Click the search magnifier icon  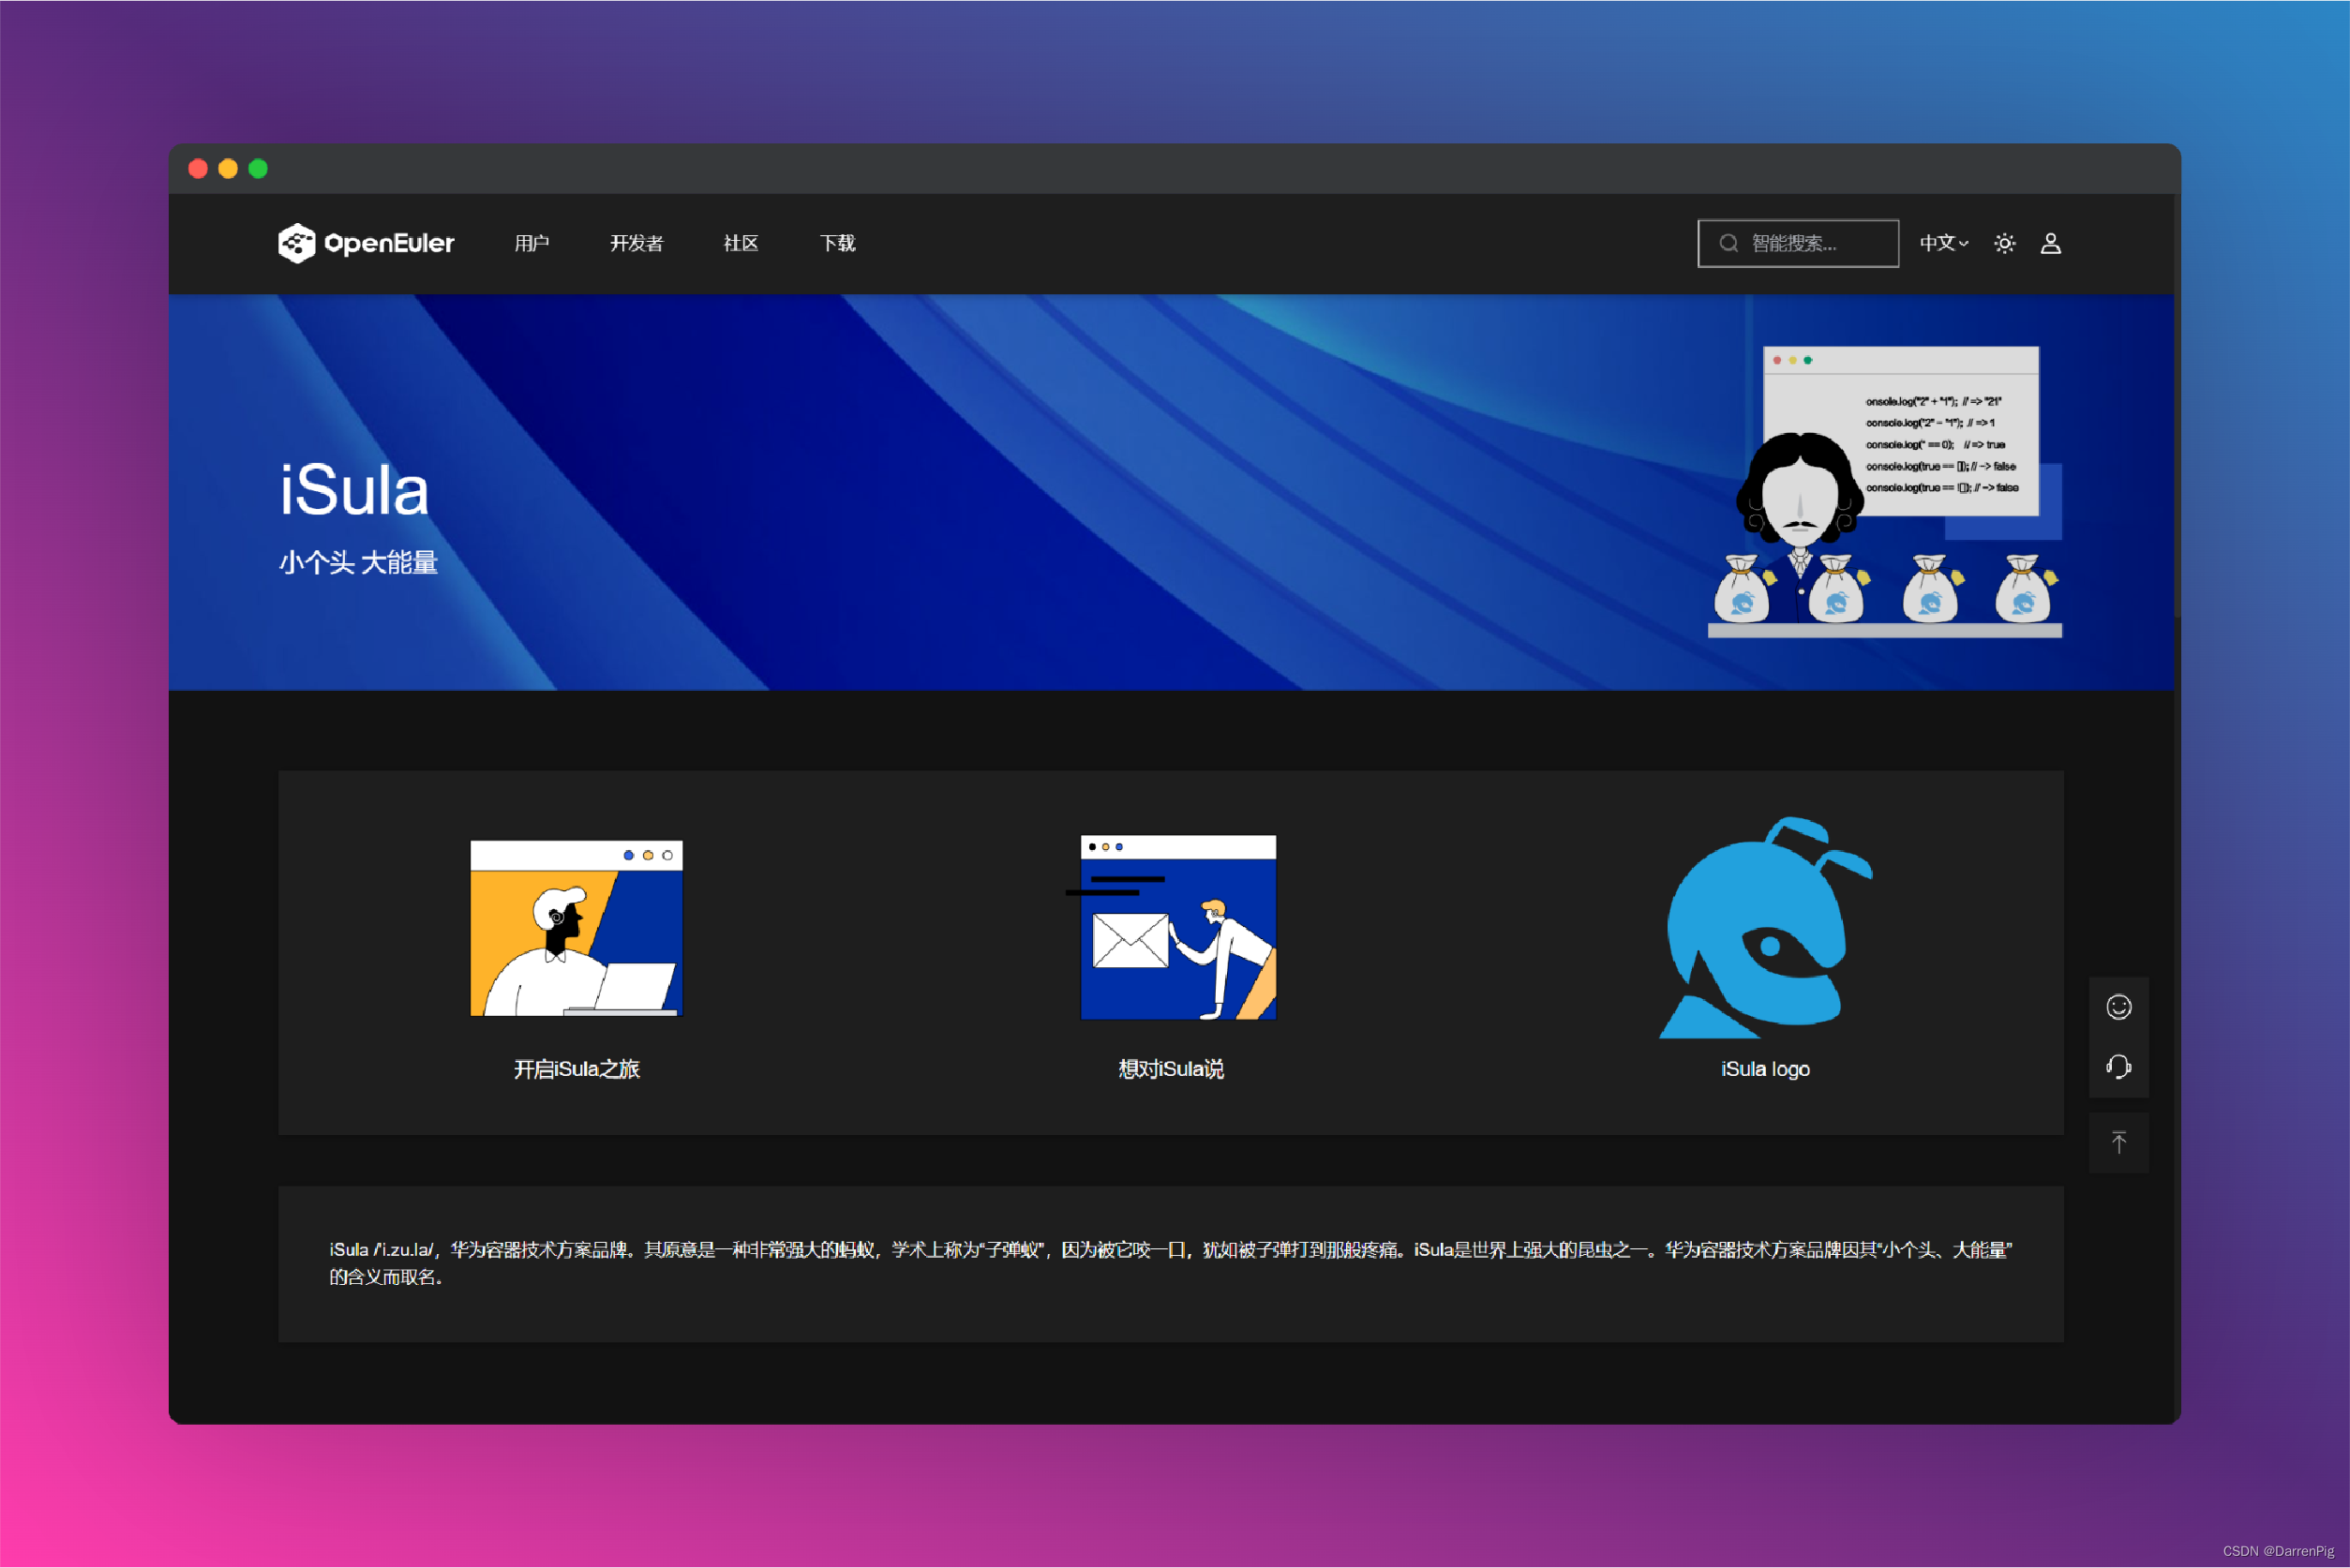coord(1728,243)
